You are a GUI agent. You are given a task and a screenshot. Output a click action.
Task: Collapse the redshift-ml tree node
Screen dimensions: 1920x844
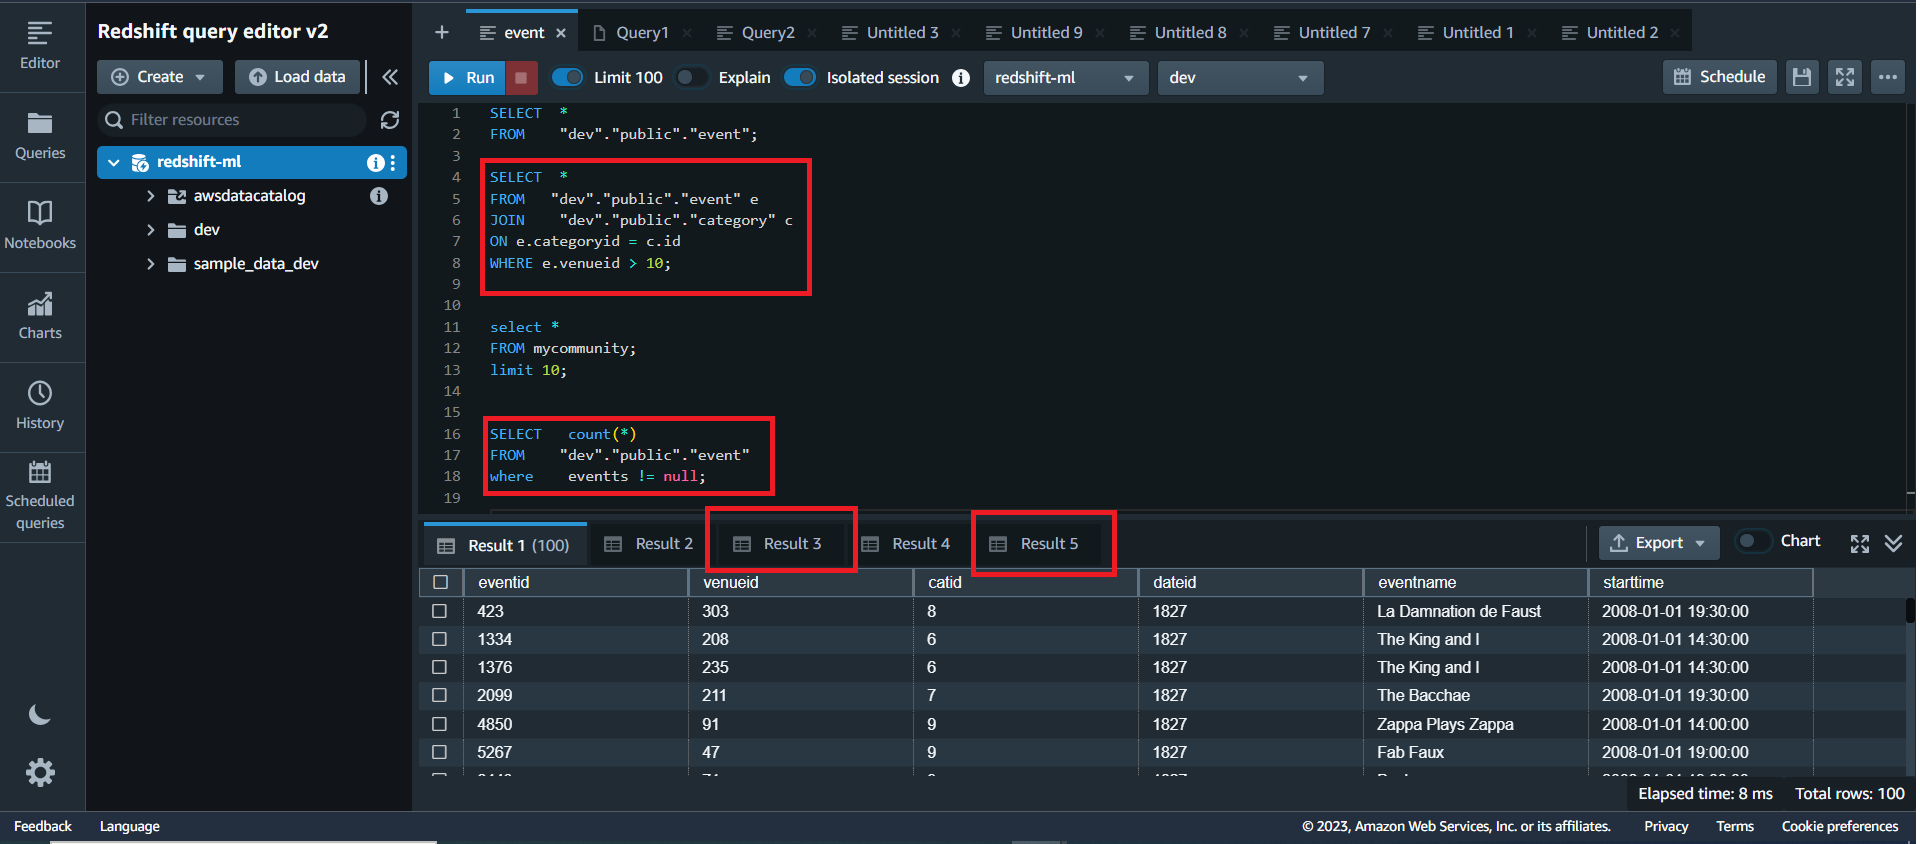[x=114, y=162]
